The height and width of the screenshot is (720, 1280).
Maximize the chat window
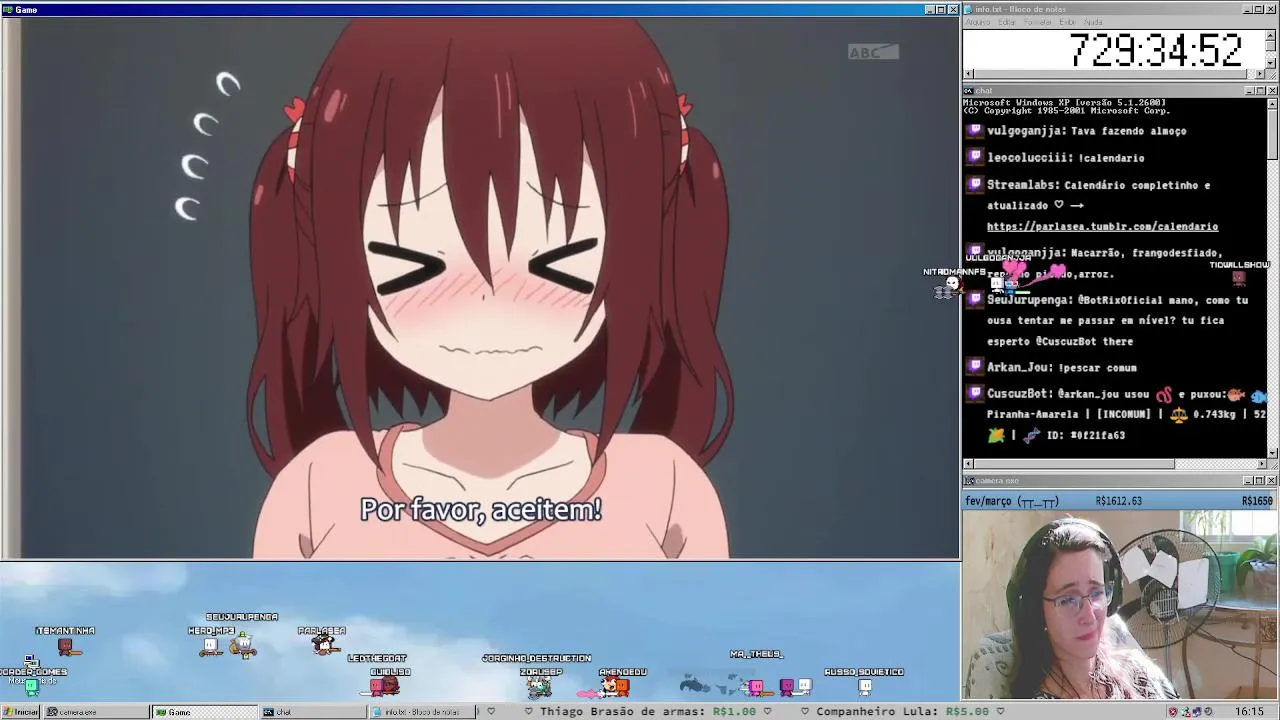click(x=1260, y=91)
